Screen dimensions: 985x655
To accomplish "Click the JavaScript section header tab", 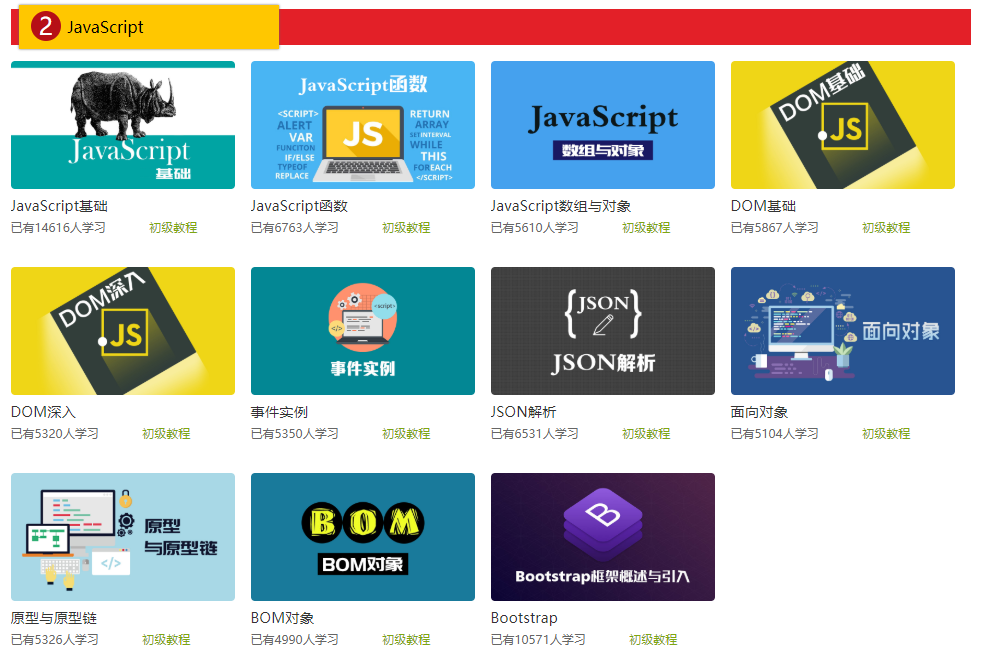I will coord(149,27).
